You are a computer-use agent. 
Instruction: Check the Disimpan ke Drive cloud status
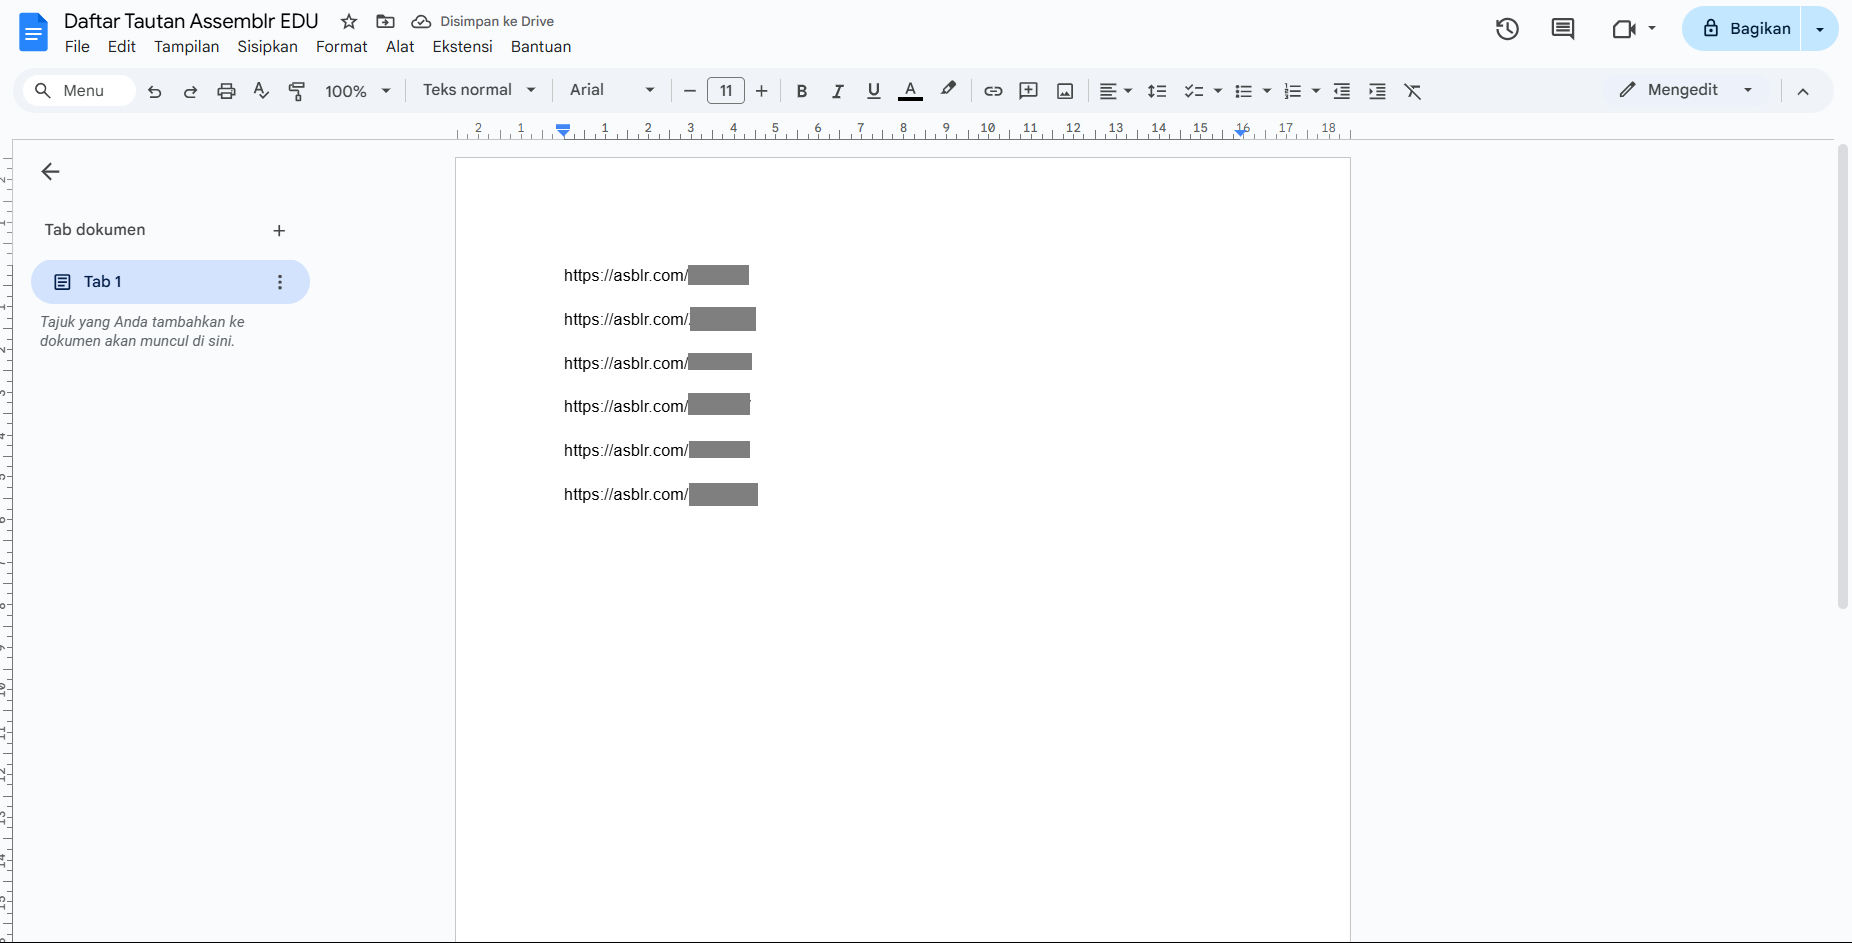click(x=483, y=21)
